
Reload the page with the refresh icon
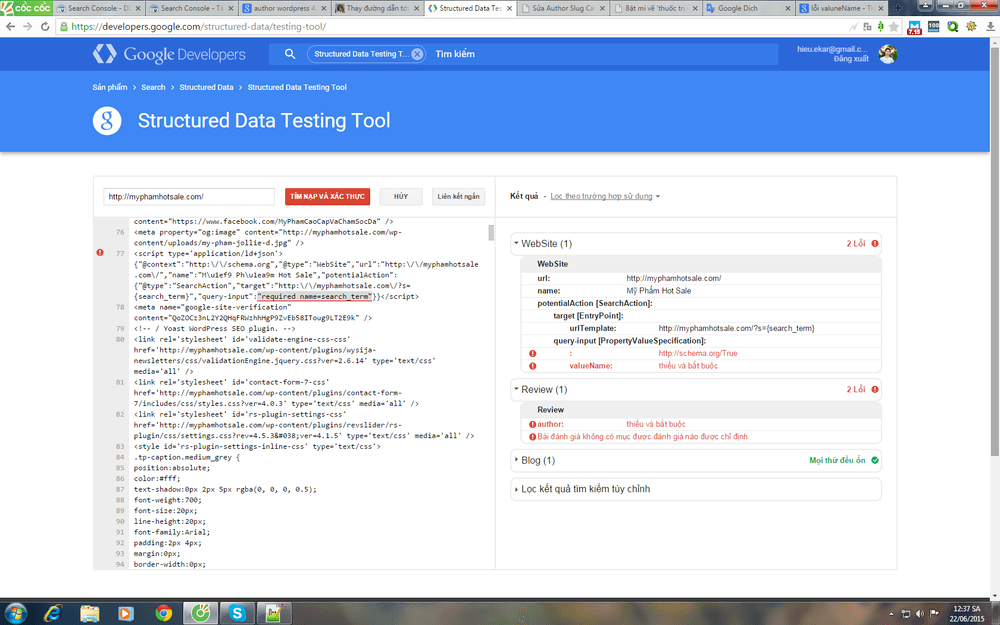pyautogui.click(x=45, y=27)
